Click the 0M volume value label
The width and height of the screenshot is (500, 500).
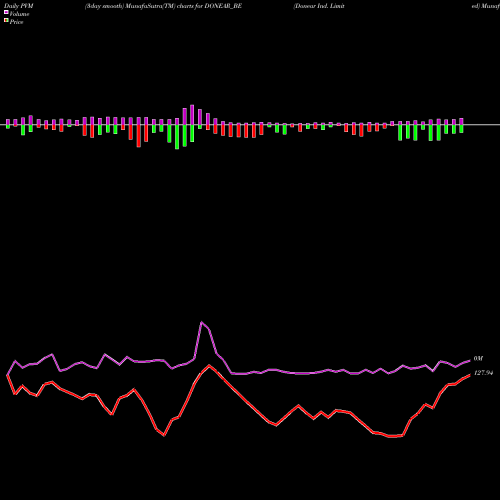[x=478, y=359]
